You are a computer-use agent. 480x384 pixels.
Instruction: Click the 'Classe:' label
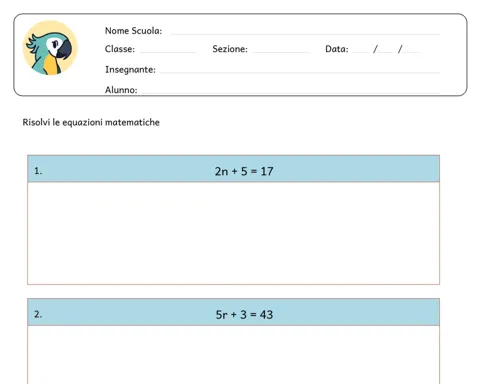(120, 49)
